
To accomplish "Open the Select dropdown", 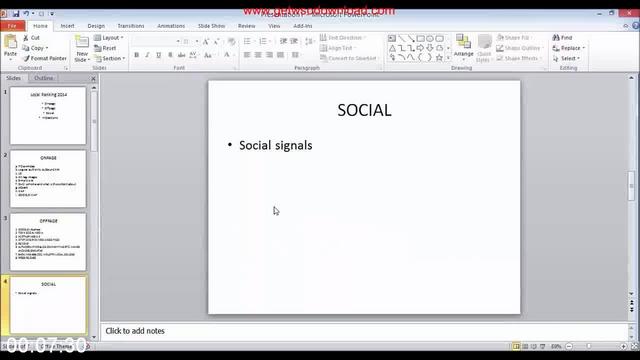I will tap(567, 58).
